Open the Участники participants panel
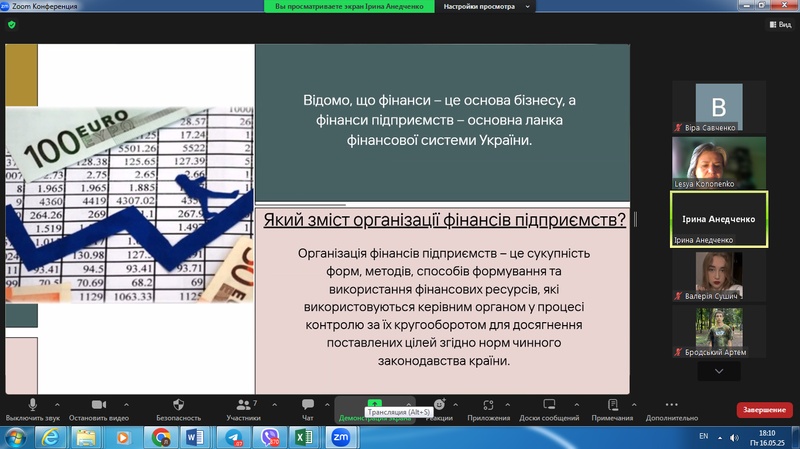The height and width of the screenshot is (449, 800). point(243,410)
